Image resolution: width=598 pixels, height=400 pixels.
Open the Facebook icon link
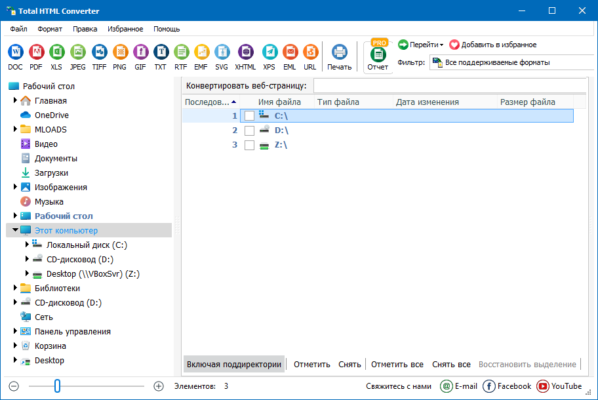pyautogui.click(x=489, y=386)
